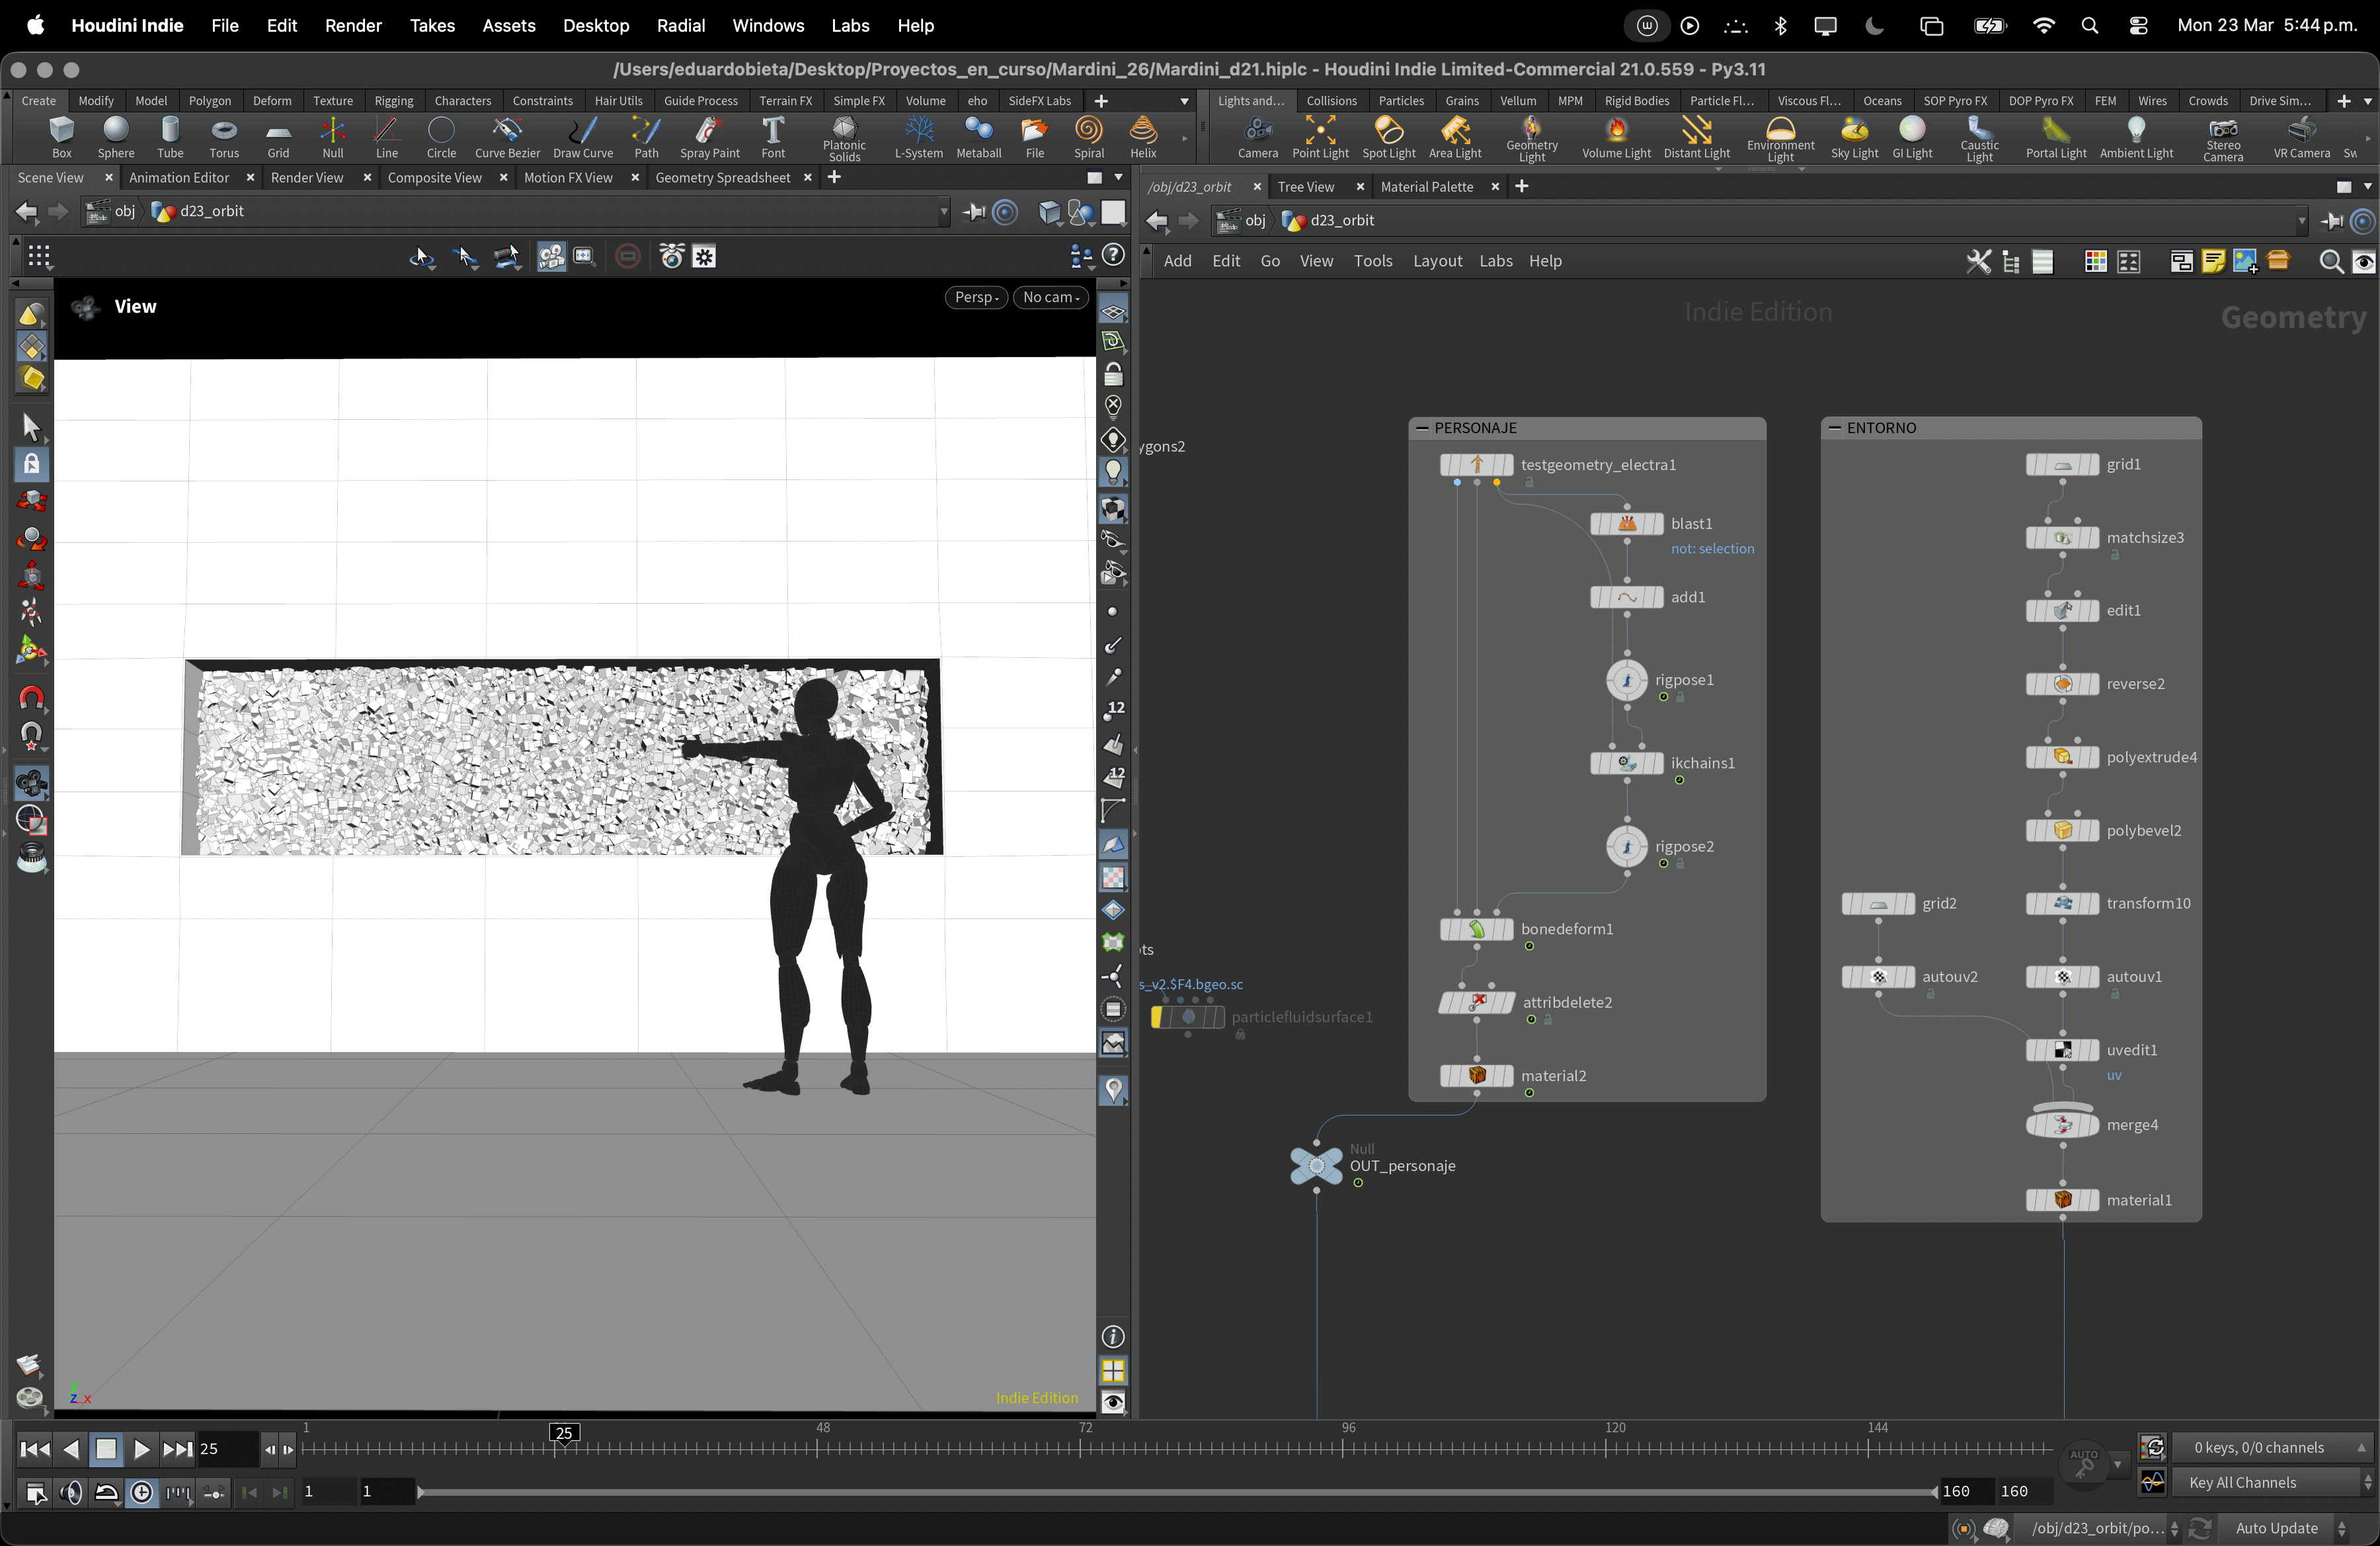Add a Camera from the shelf

[x=1257, y=135]
